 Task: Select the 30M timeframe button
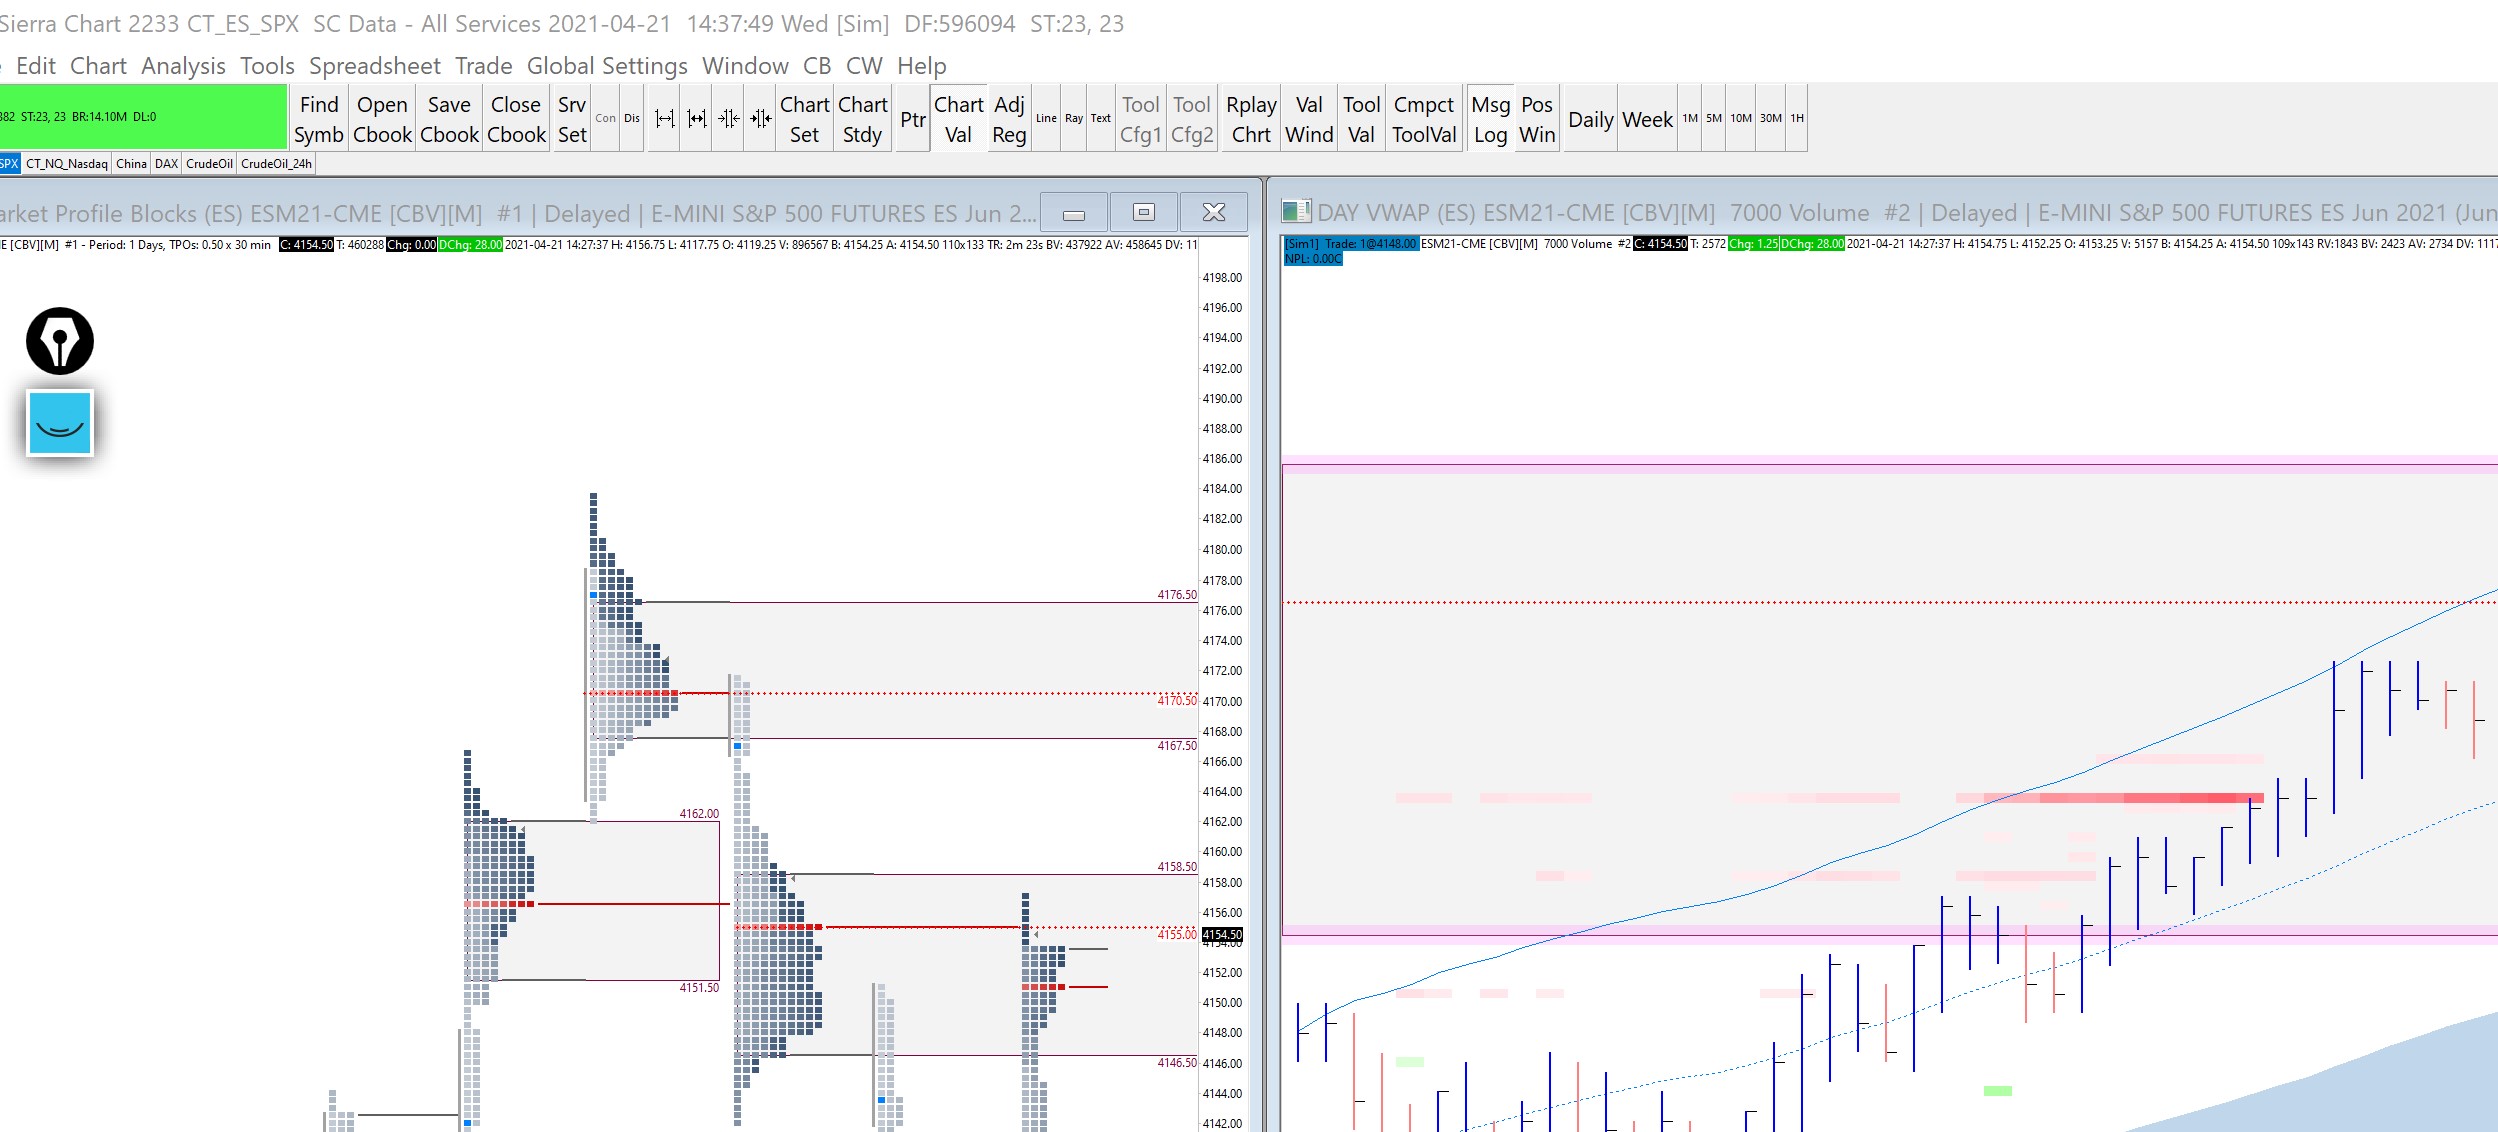tap(1770, 118)
